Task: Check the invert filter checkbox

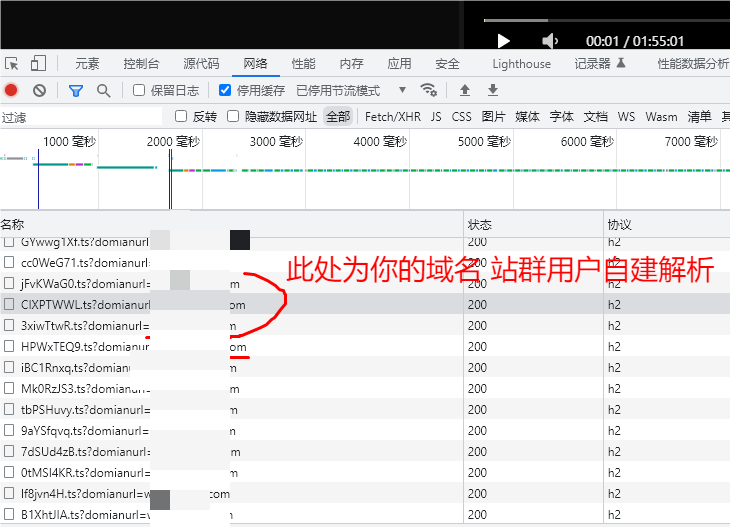Action: click(181, 116)
